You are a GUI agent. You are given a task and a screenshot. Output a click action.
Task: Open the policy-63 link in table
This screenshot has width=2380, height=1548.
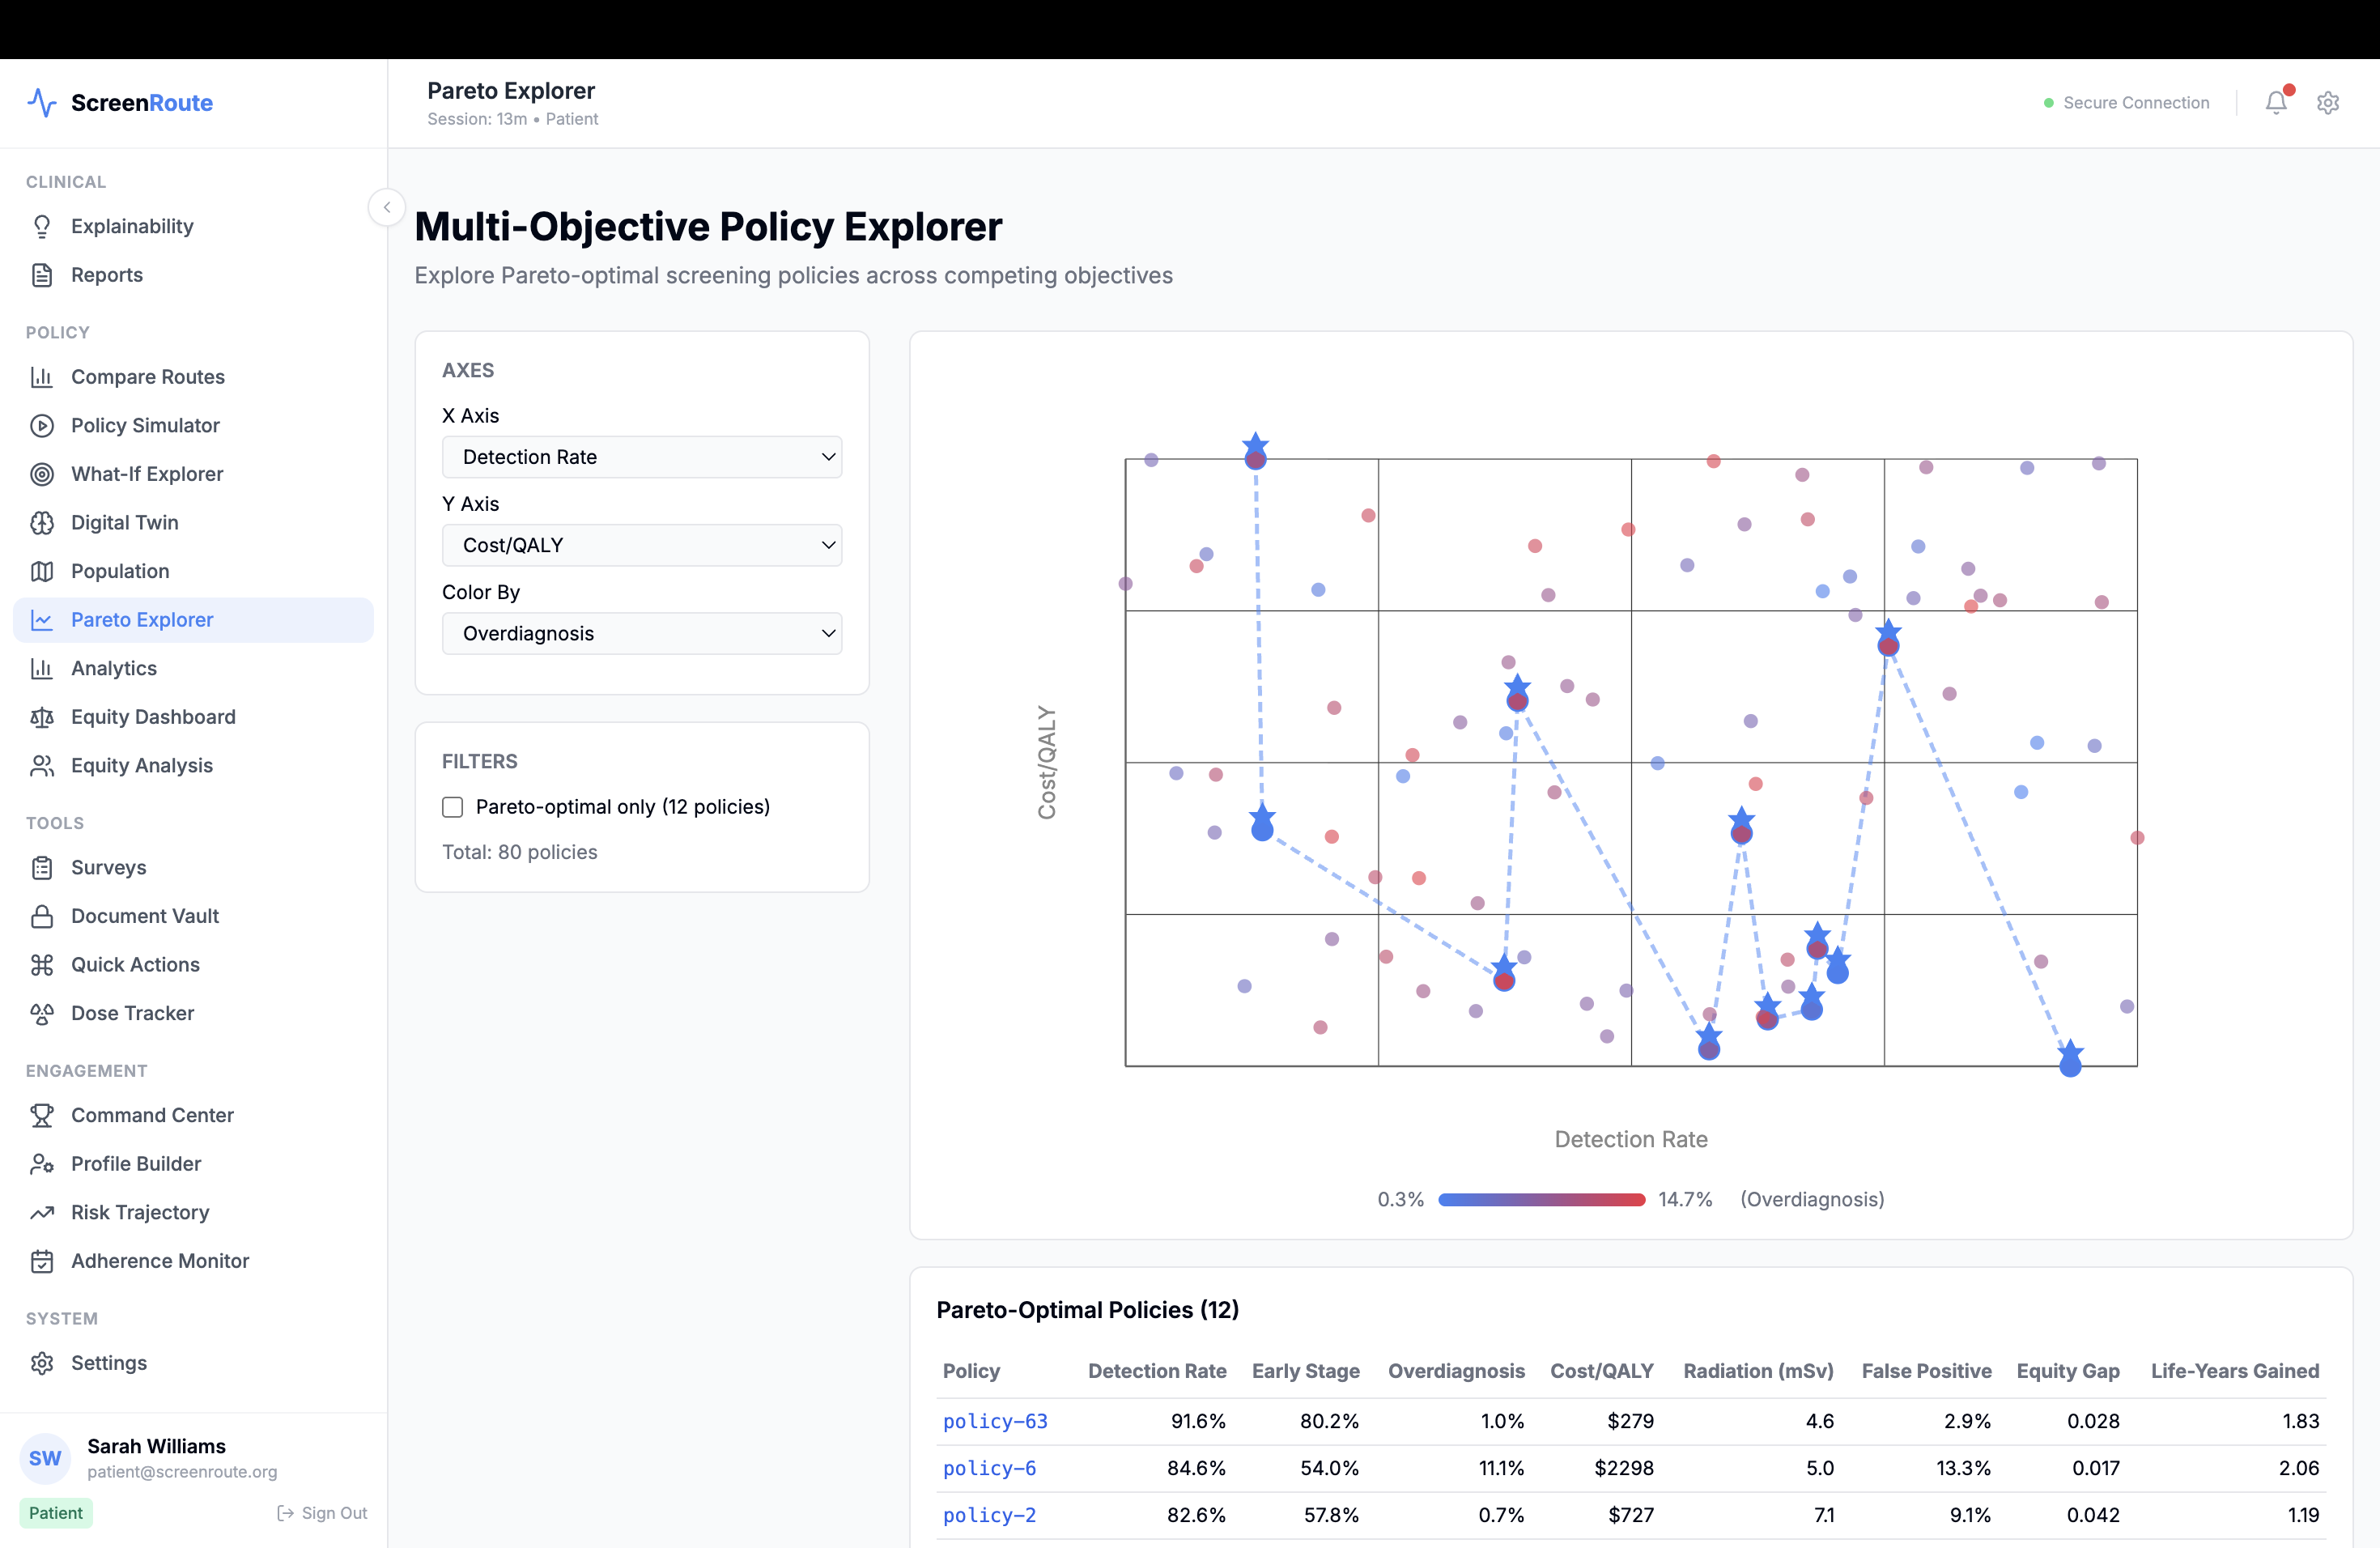click(995, 1421)
